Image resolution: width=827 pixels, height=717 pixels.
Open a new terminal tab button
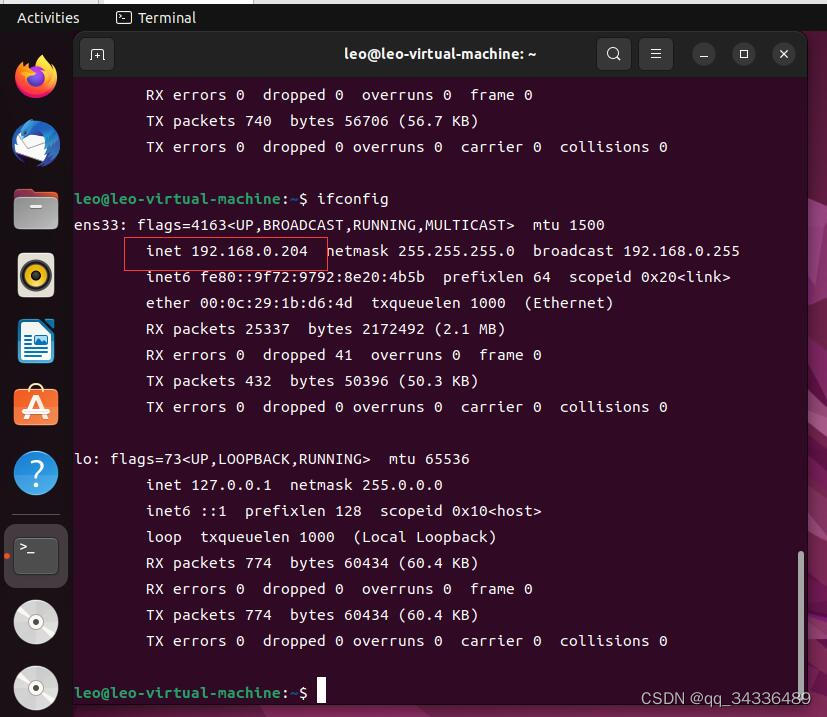point(97,54)
